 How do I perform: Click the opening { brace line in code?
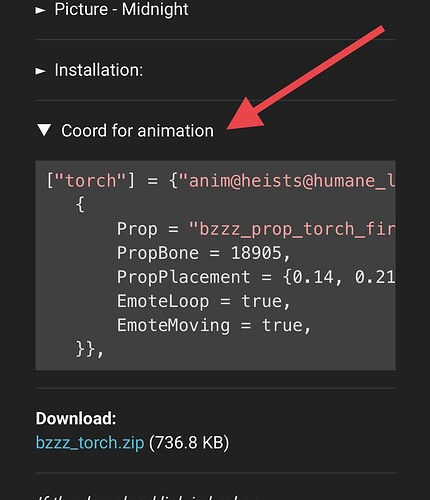click(80, 204)
